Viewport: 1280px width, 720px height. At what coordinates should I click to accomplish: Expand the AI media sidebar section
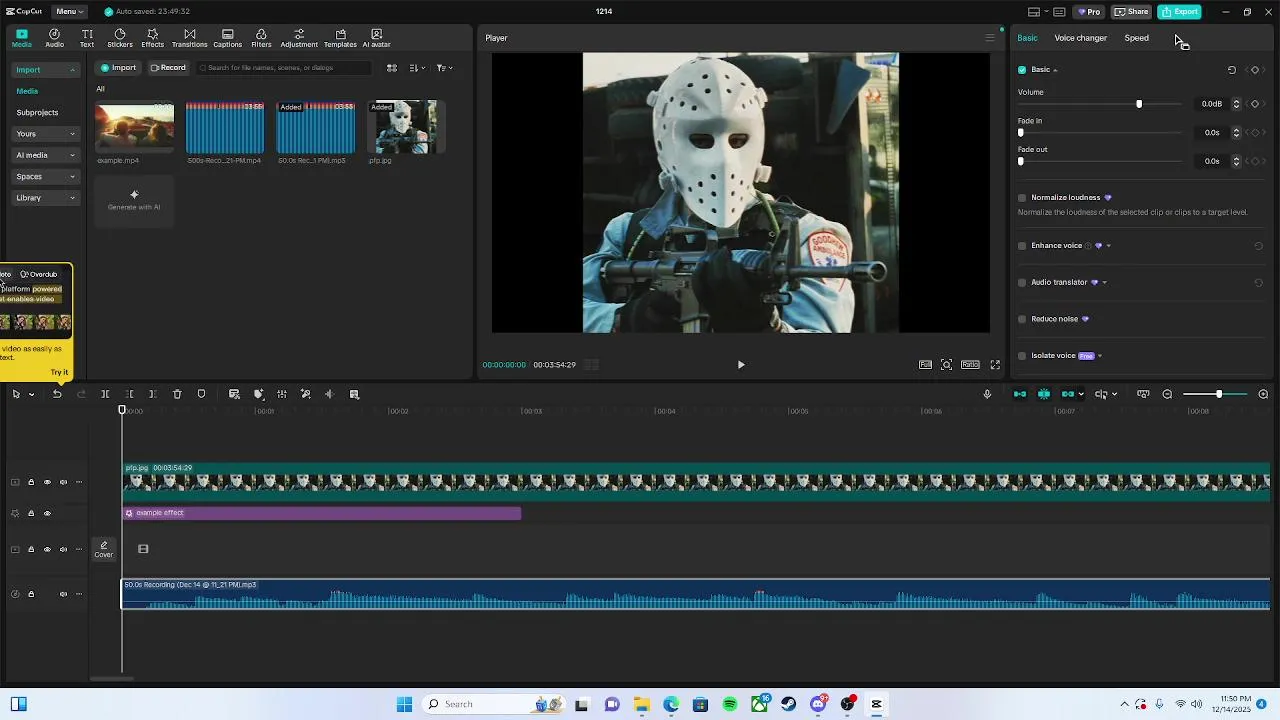point(45,155)
